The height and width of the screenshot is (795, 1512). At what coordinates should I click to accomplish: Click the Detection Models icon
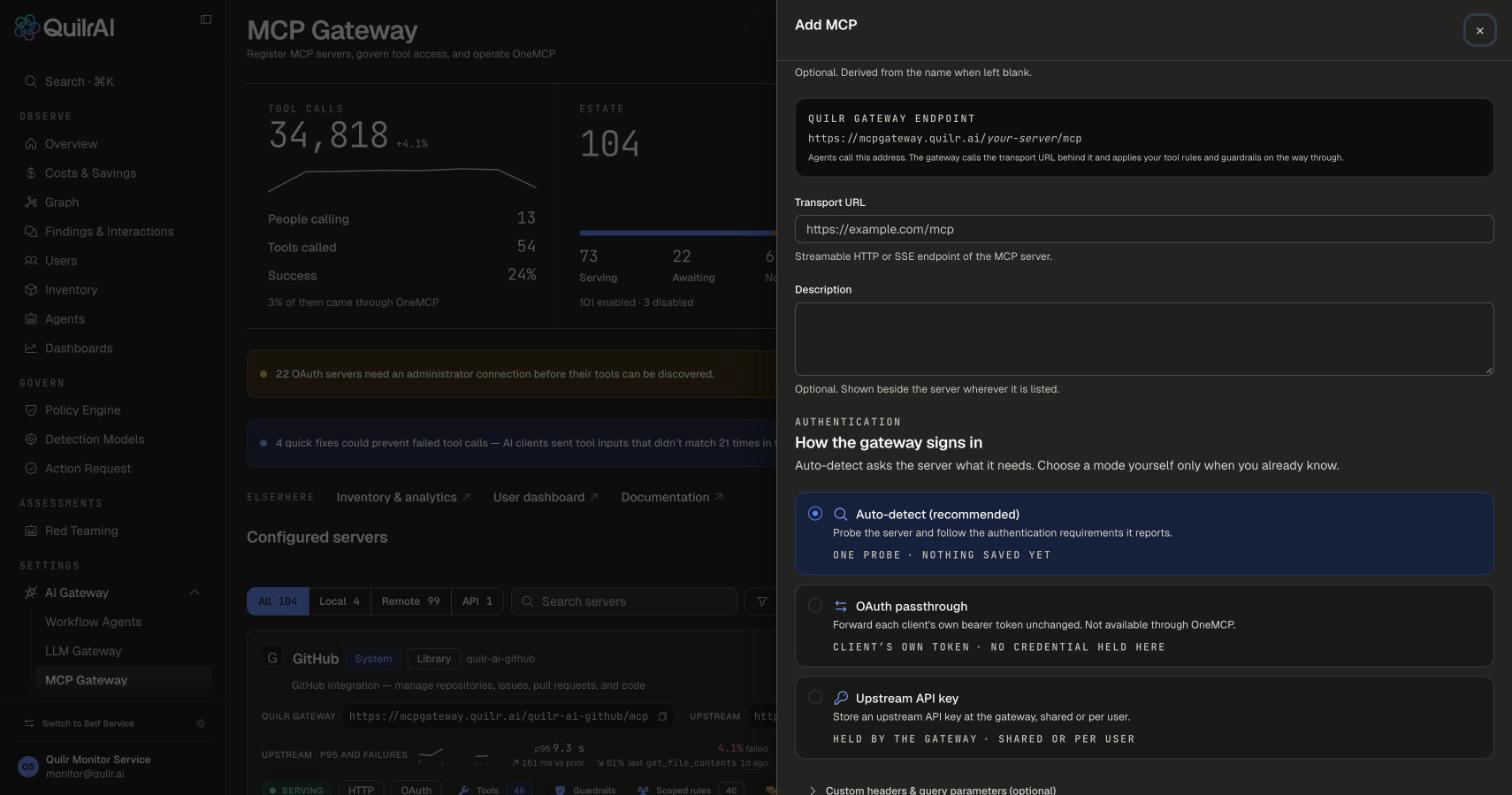[x=31, y=439]
